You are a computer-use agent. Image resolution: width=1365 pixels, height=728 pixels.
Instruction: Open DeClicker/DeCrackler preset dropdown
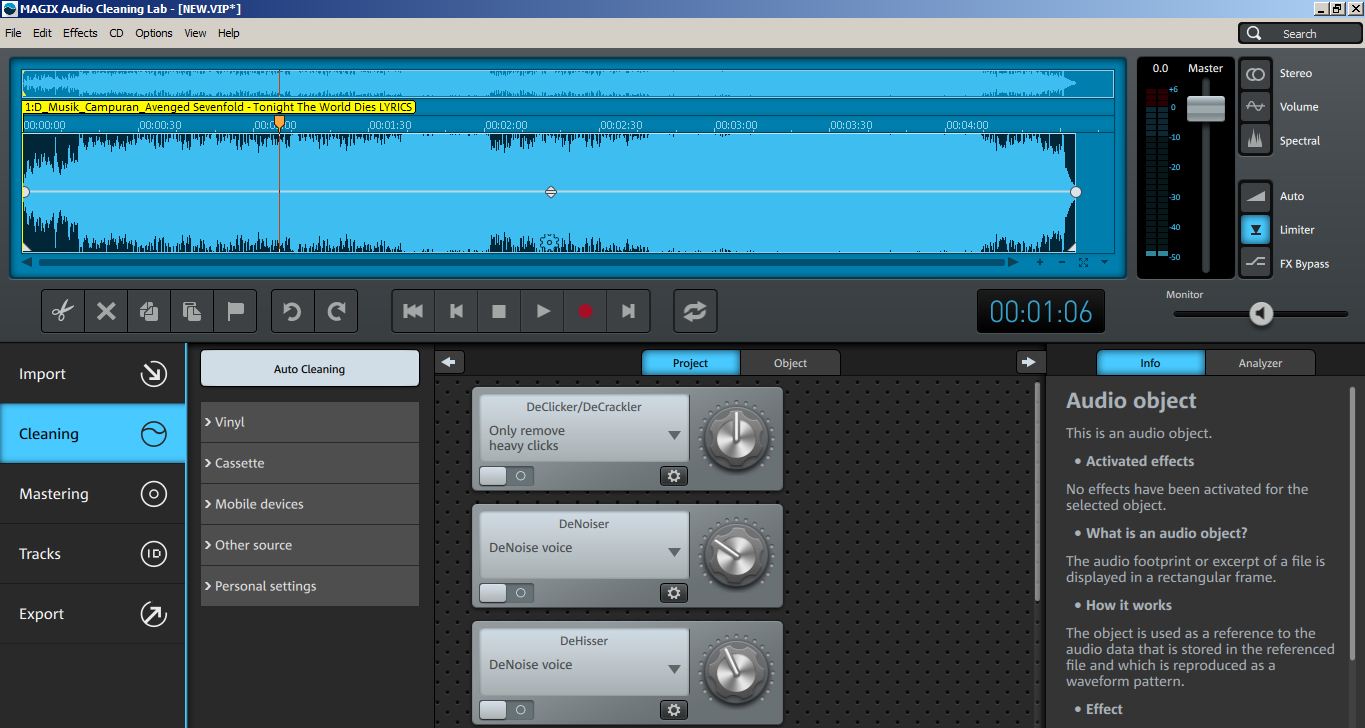674,436
